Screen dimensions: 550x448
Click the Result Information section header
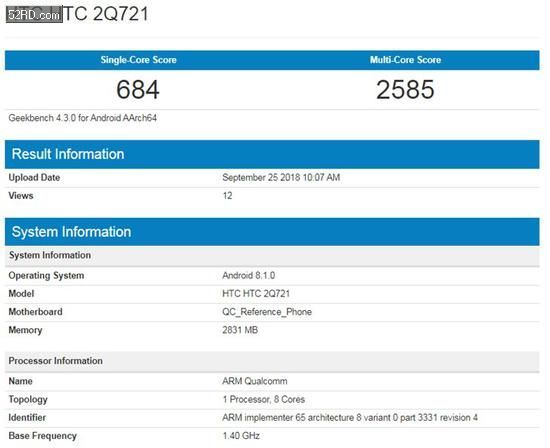coord(272,154)
